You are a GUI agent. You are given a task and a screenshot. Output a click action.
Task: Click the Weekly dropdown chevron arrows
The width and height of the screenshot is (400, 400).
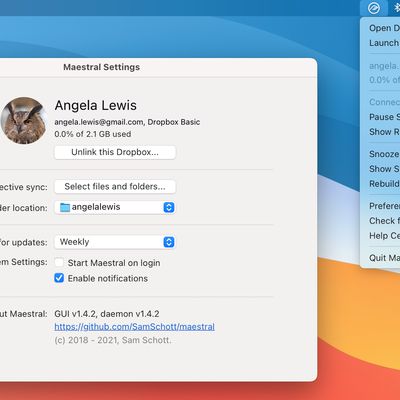(x=169, y=242)
